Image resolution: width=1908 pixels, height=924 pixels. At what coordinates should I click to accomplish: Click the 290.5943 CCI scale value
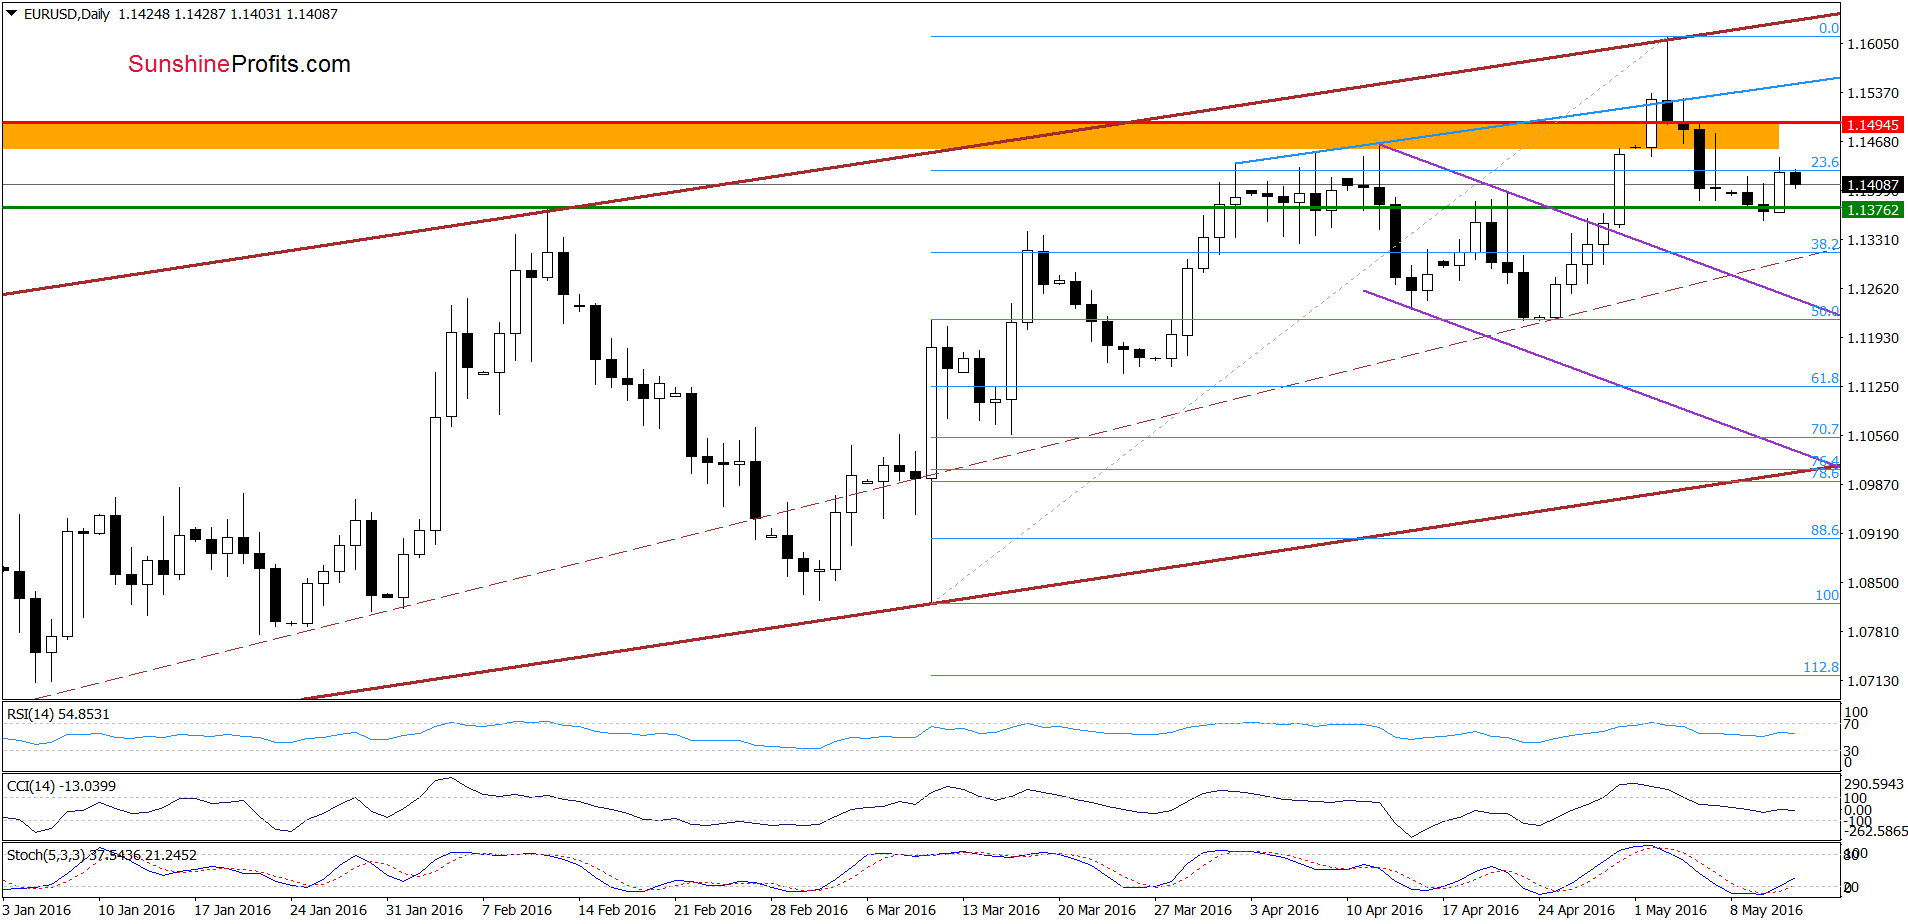(x=1874, y=784)
